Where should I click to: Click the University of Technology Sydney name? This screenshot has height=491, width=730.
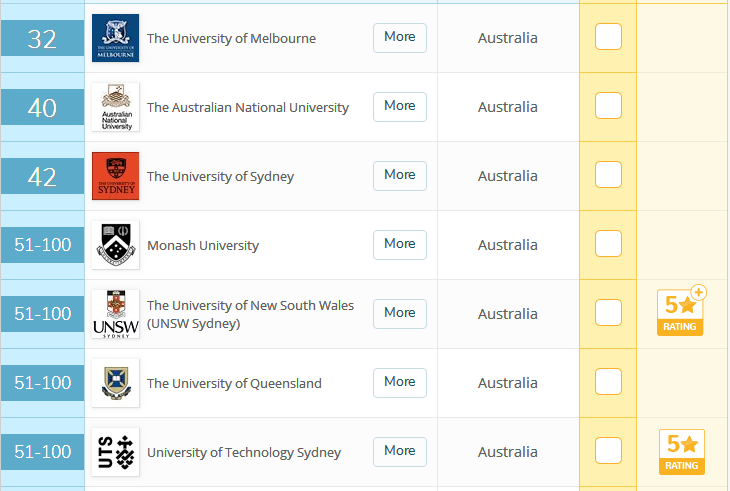pyautogui.click(x=244, y=452)
